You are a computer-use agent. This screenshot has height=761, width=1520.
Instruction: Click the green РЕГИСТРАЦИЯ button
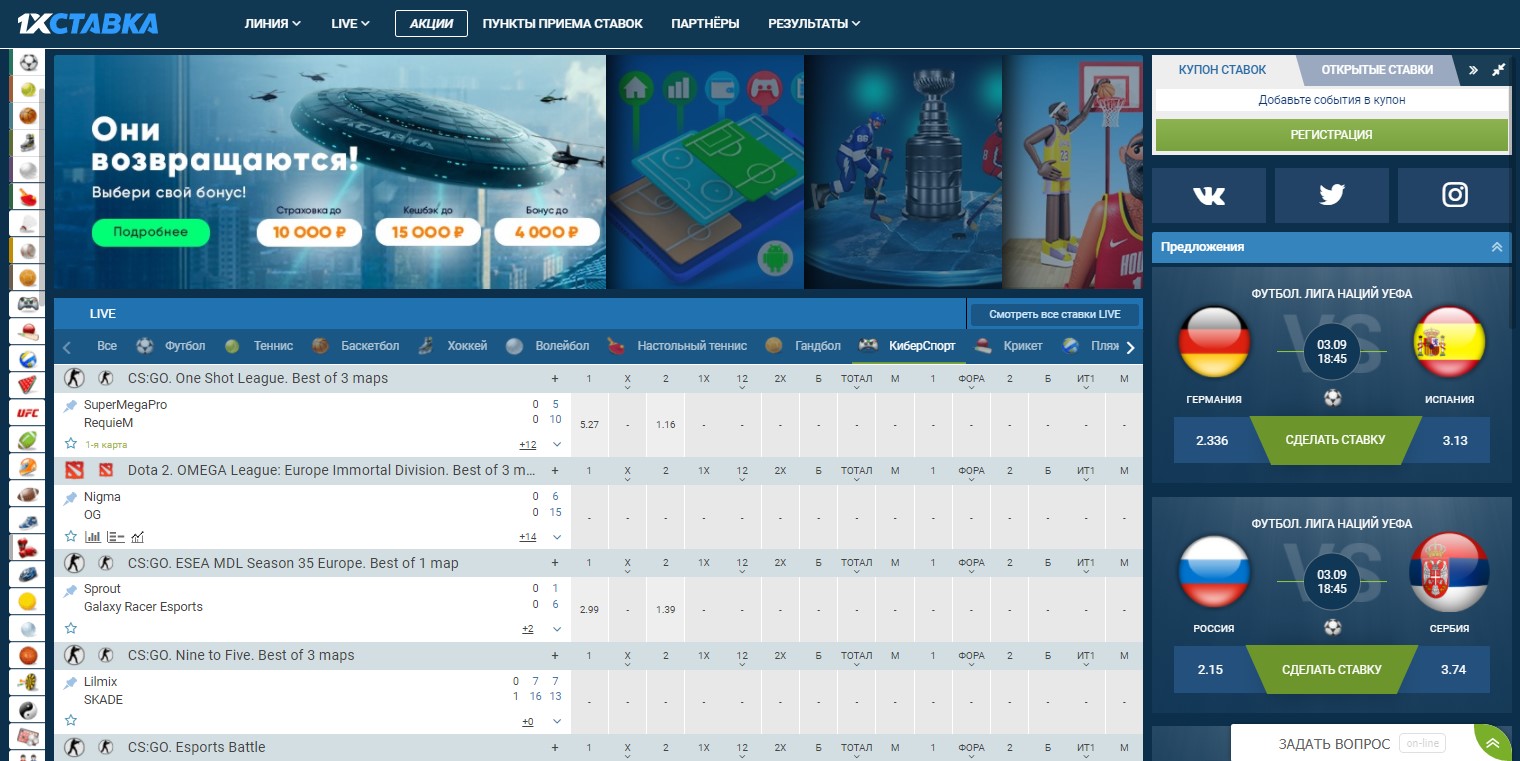[1331, 135]
